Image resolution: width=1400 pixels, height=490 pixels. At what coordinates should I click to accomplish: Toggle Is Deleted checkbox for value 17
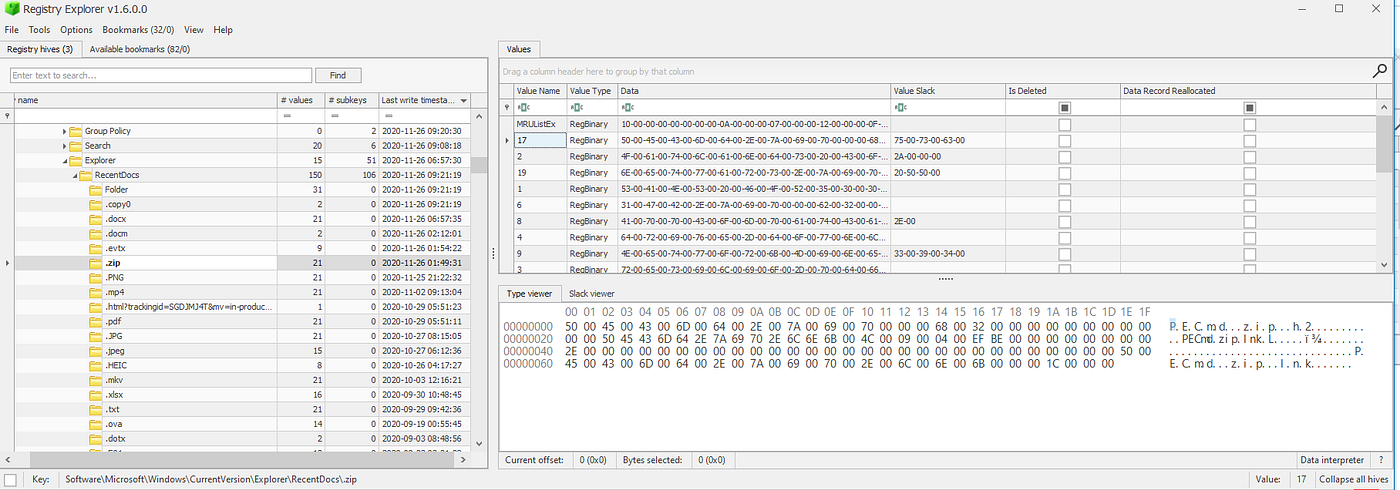1064,140
